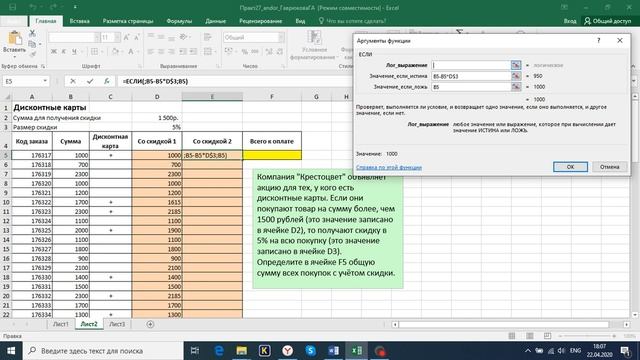Click the Вход sign-in button
The width and height of the screenshot is (640, 360).
pyautogui.click(x=570, y=21)
